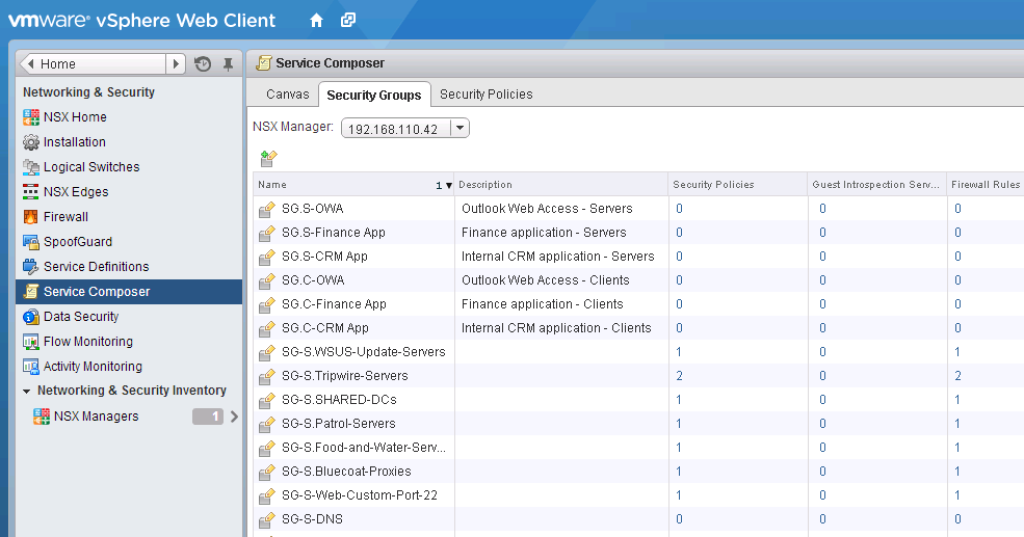Viewport: 1024px width, 537px height.
Task: Click the Data Security icon
Action: 31,316
